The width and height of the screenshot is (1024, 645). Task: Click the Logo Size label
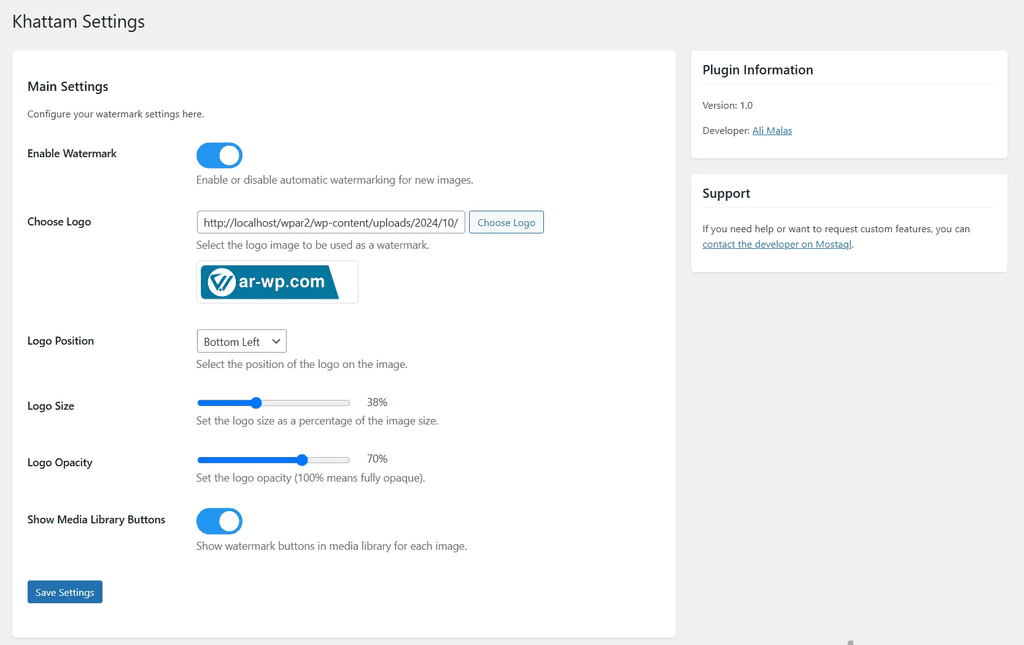point(51,405)
